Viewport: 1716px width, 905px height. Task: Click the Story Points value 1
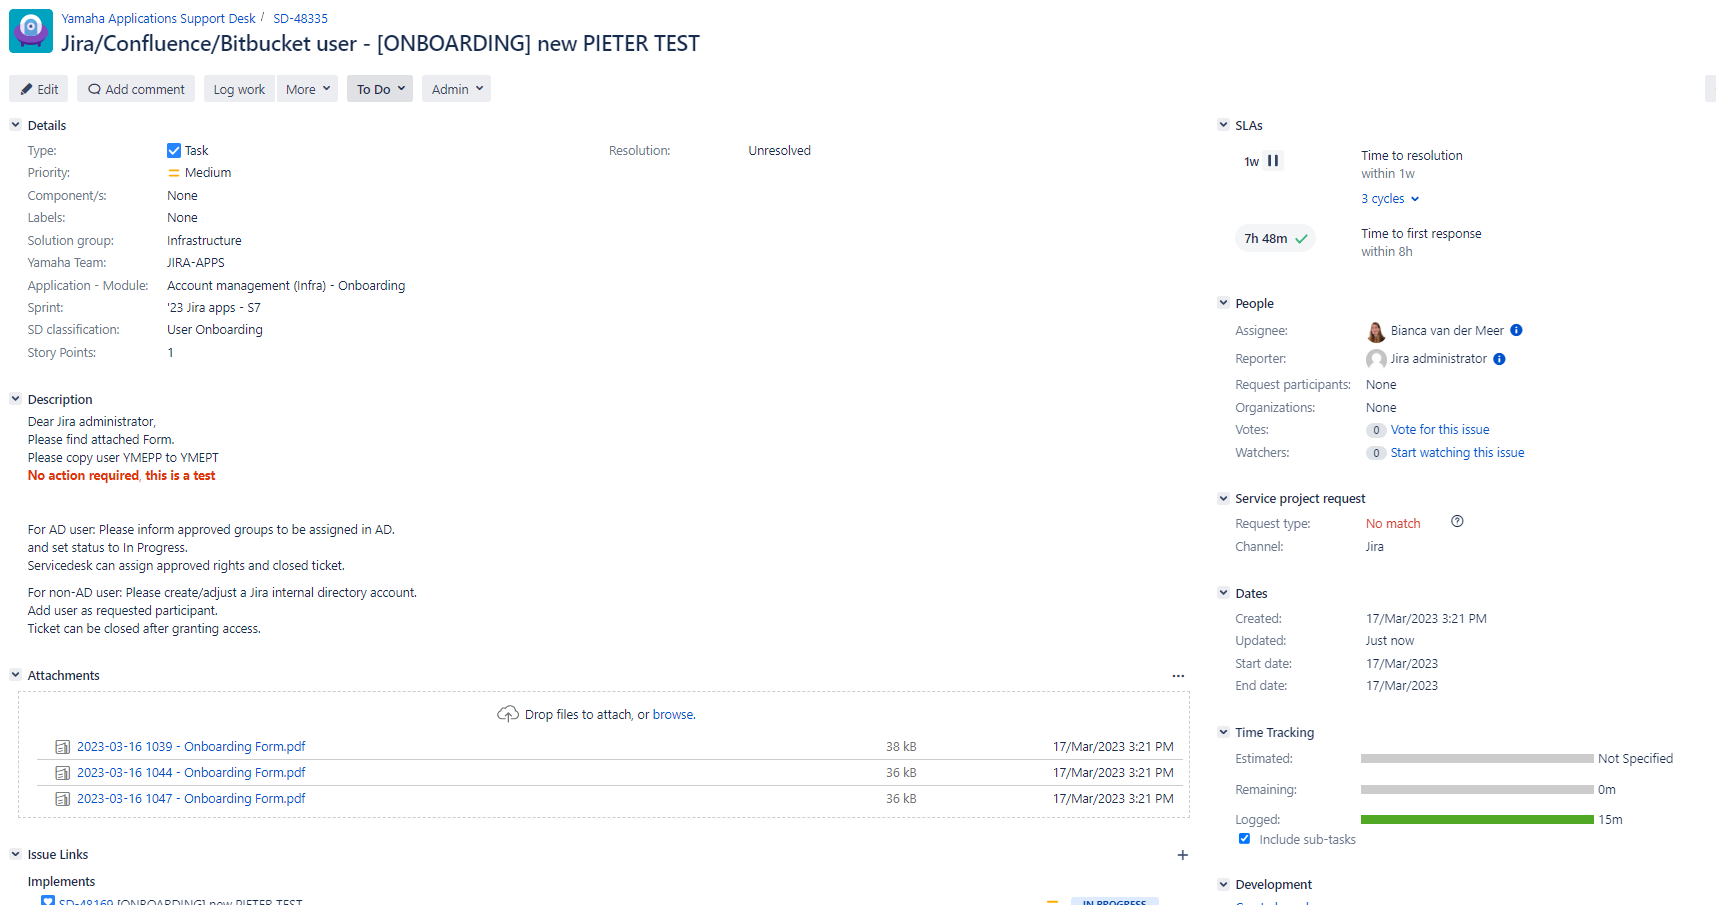170,353
